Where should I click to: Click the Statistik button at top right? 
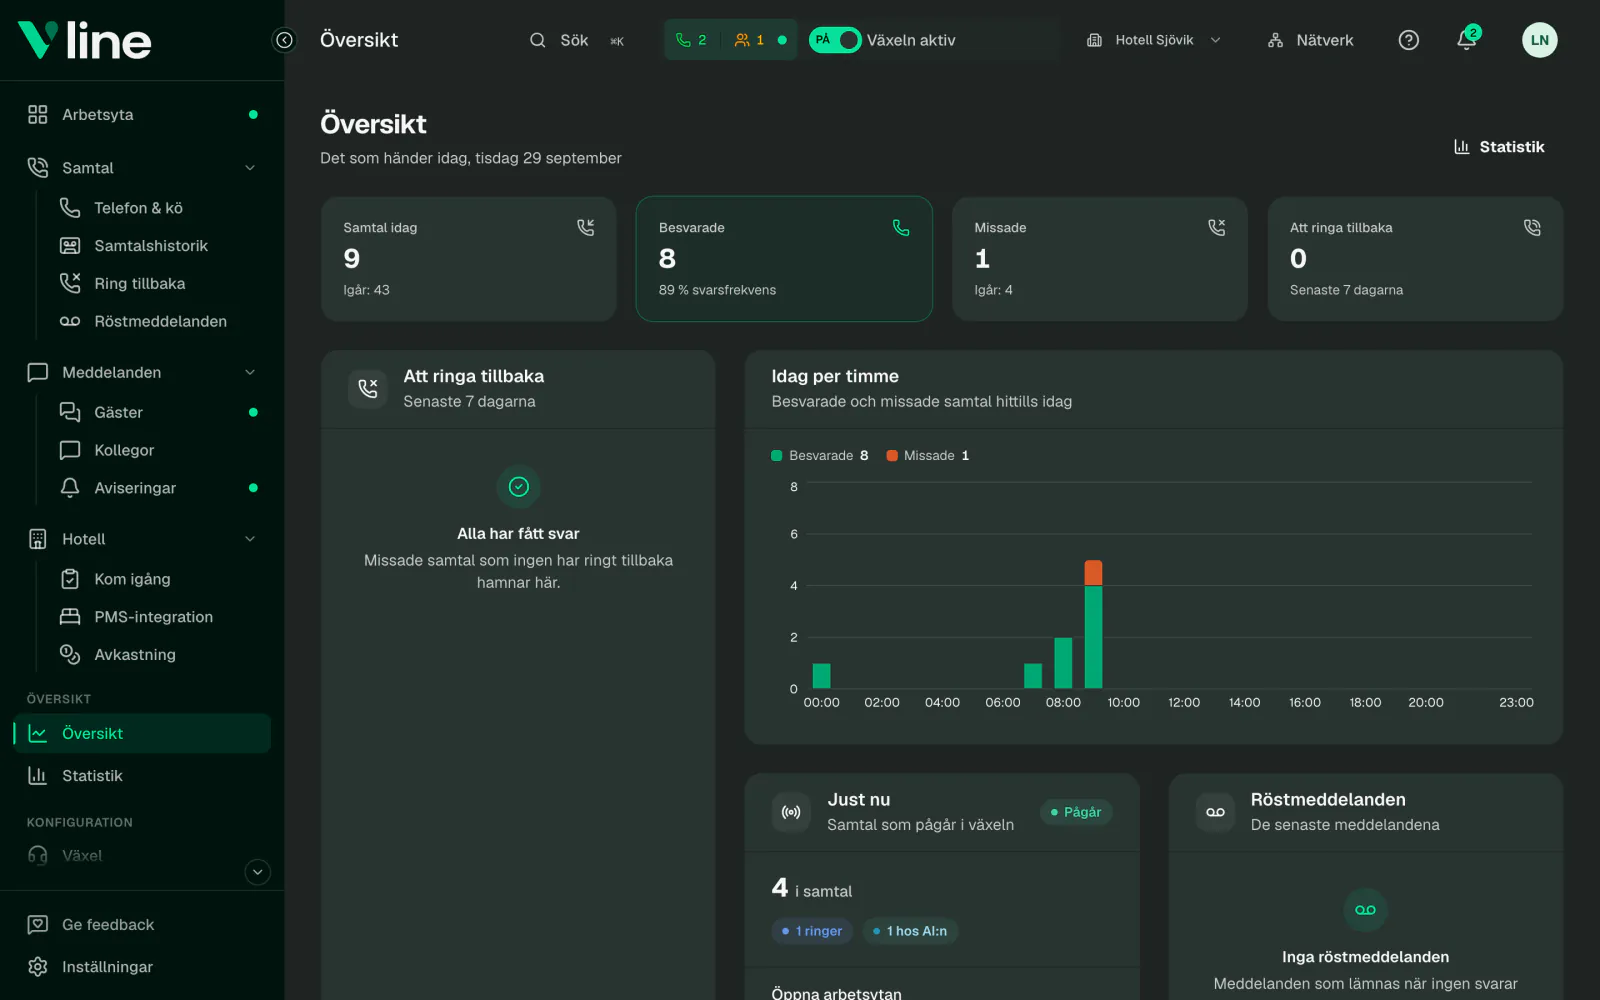click(1498, 147)
